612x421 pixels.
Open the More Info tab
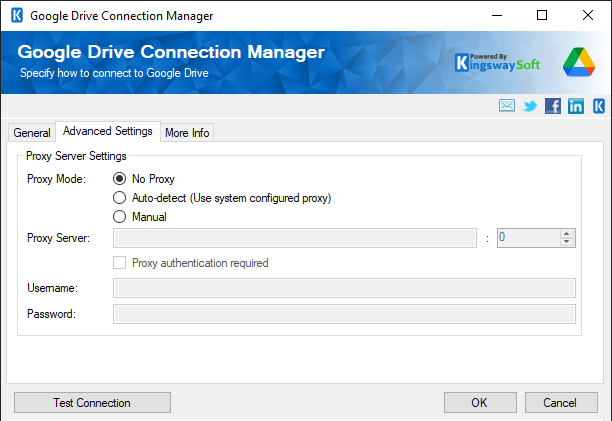pos(187,133)
